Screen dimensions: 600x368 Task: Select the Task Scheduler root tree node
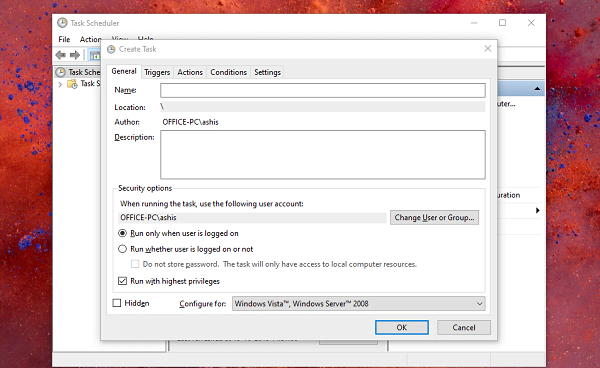click(x=78, y=72)
